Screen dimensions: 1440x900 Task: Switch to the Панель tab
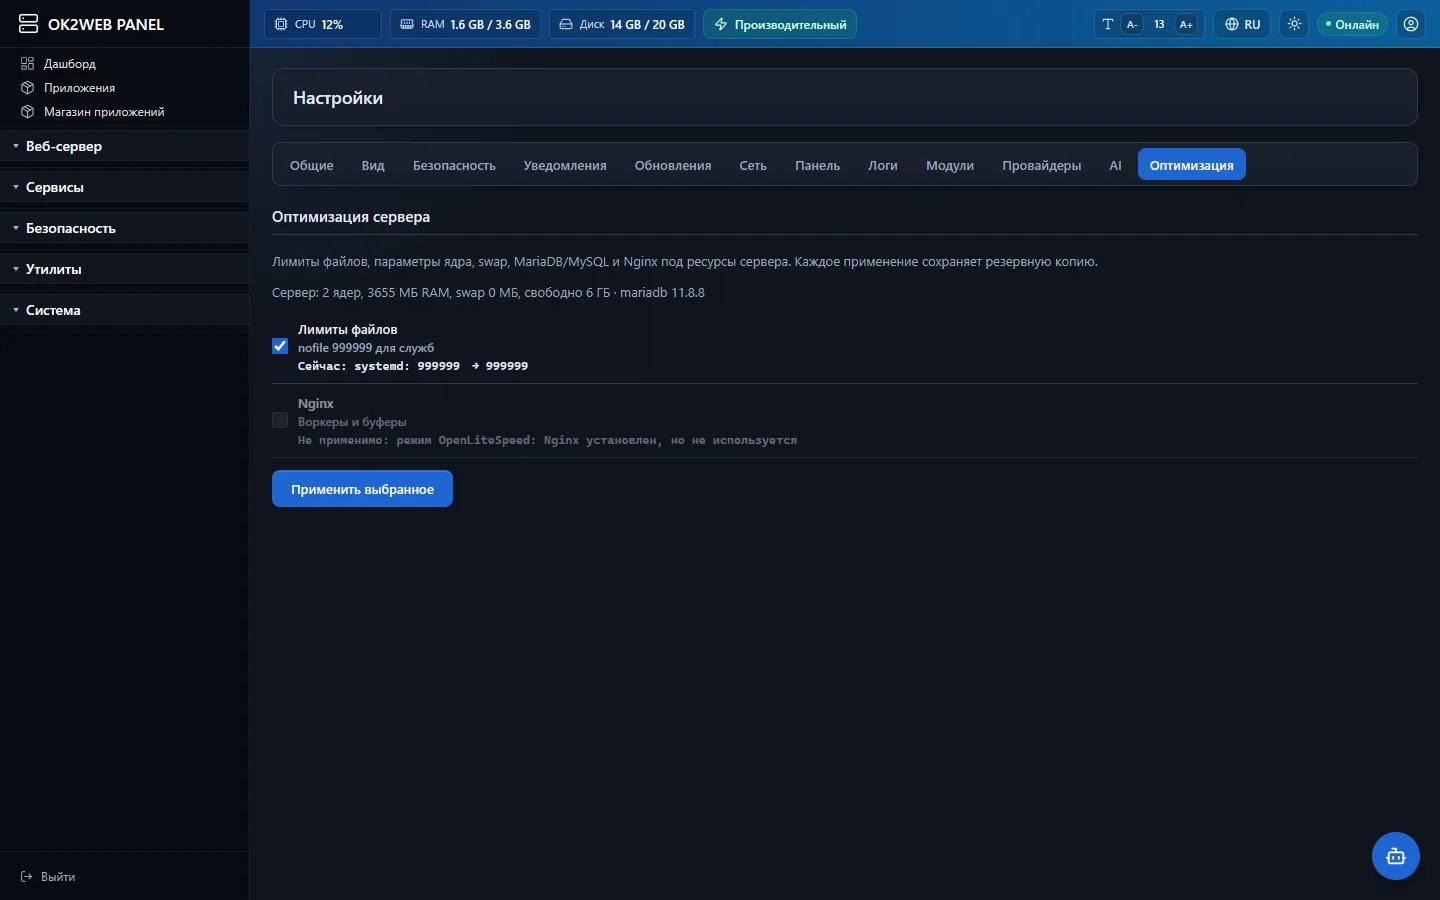click(x=818, y=165)
